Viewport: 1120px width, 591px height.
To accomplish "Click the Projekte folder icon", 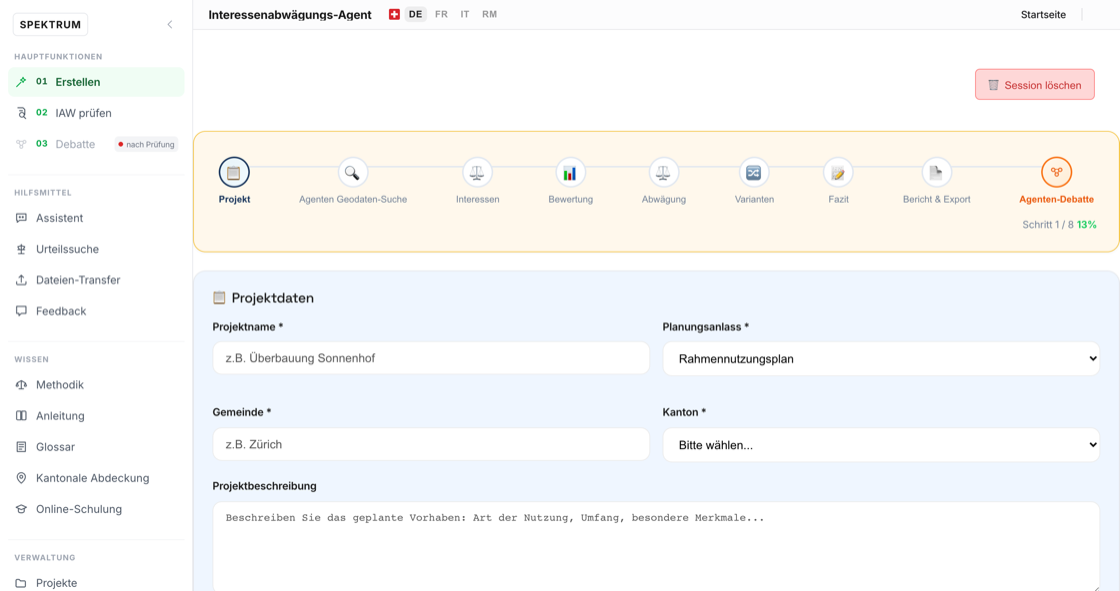I will [x=21, y=583].
